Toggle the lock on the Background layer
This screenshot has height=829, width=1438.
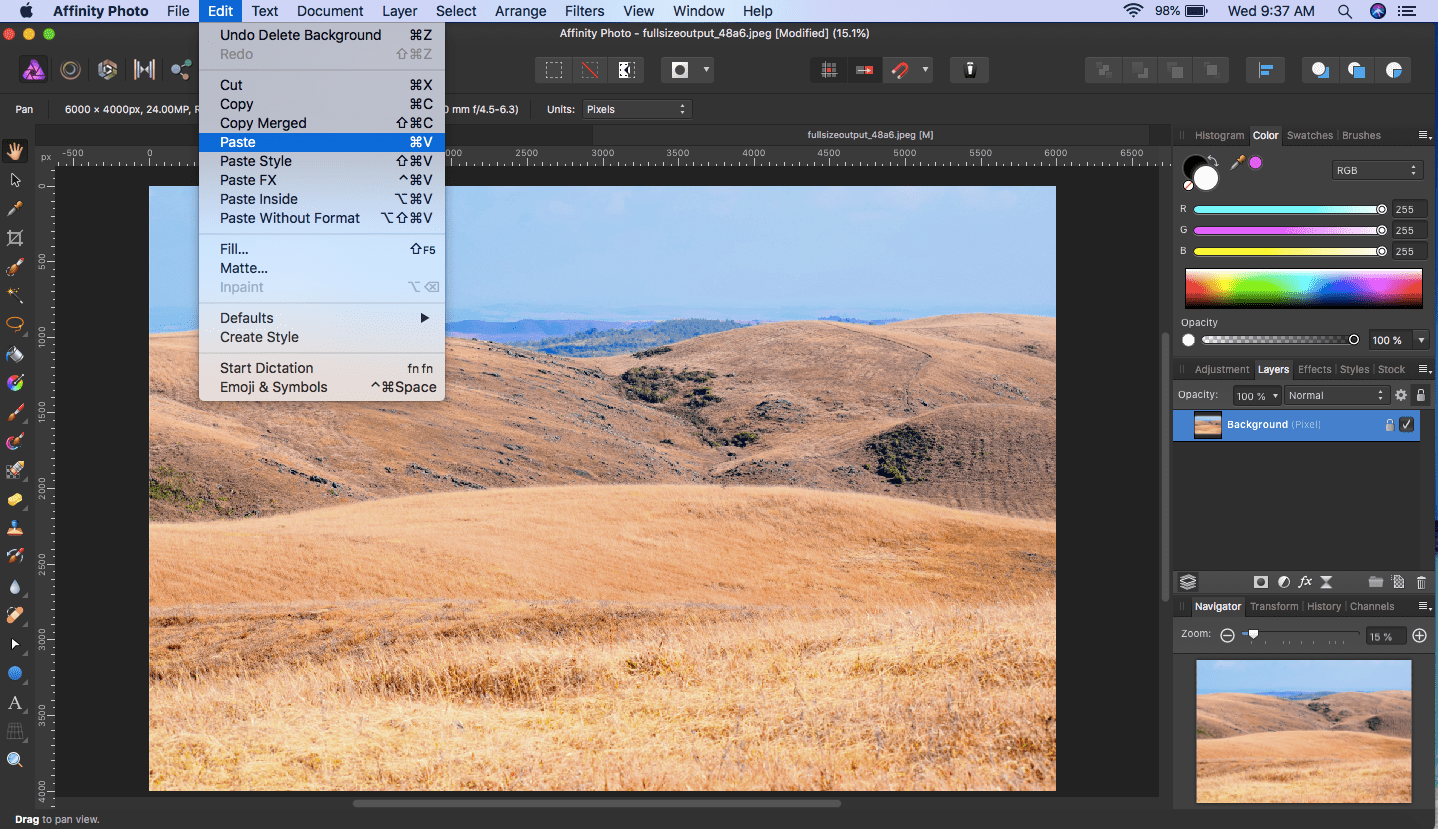[1389, 425]
